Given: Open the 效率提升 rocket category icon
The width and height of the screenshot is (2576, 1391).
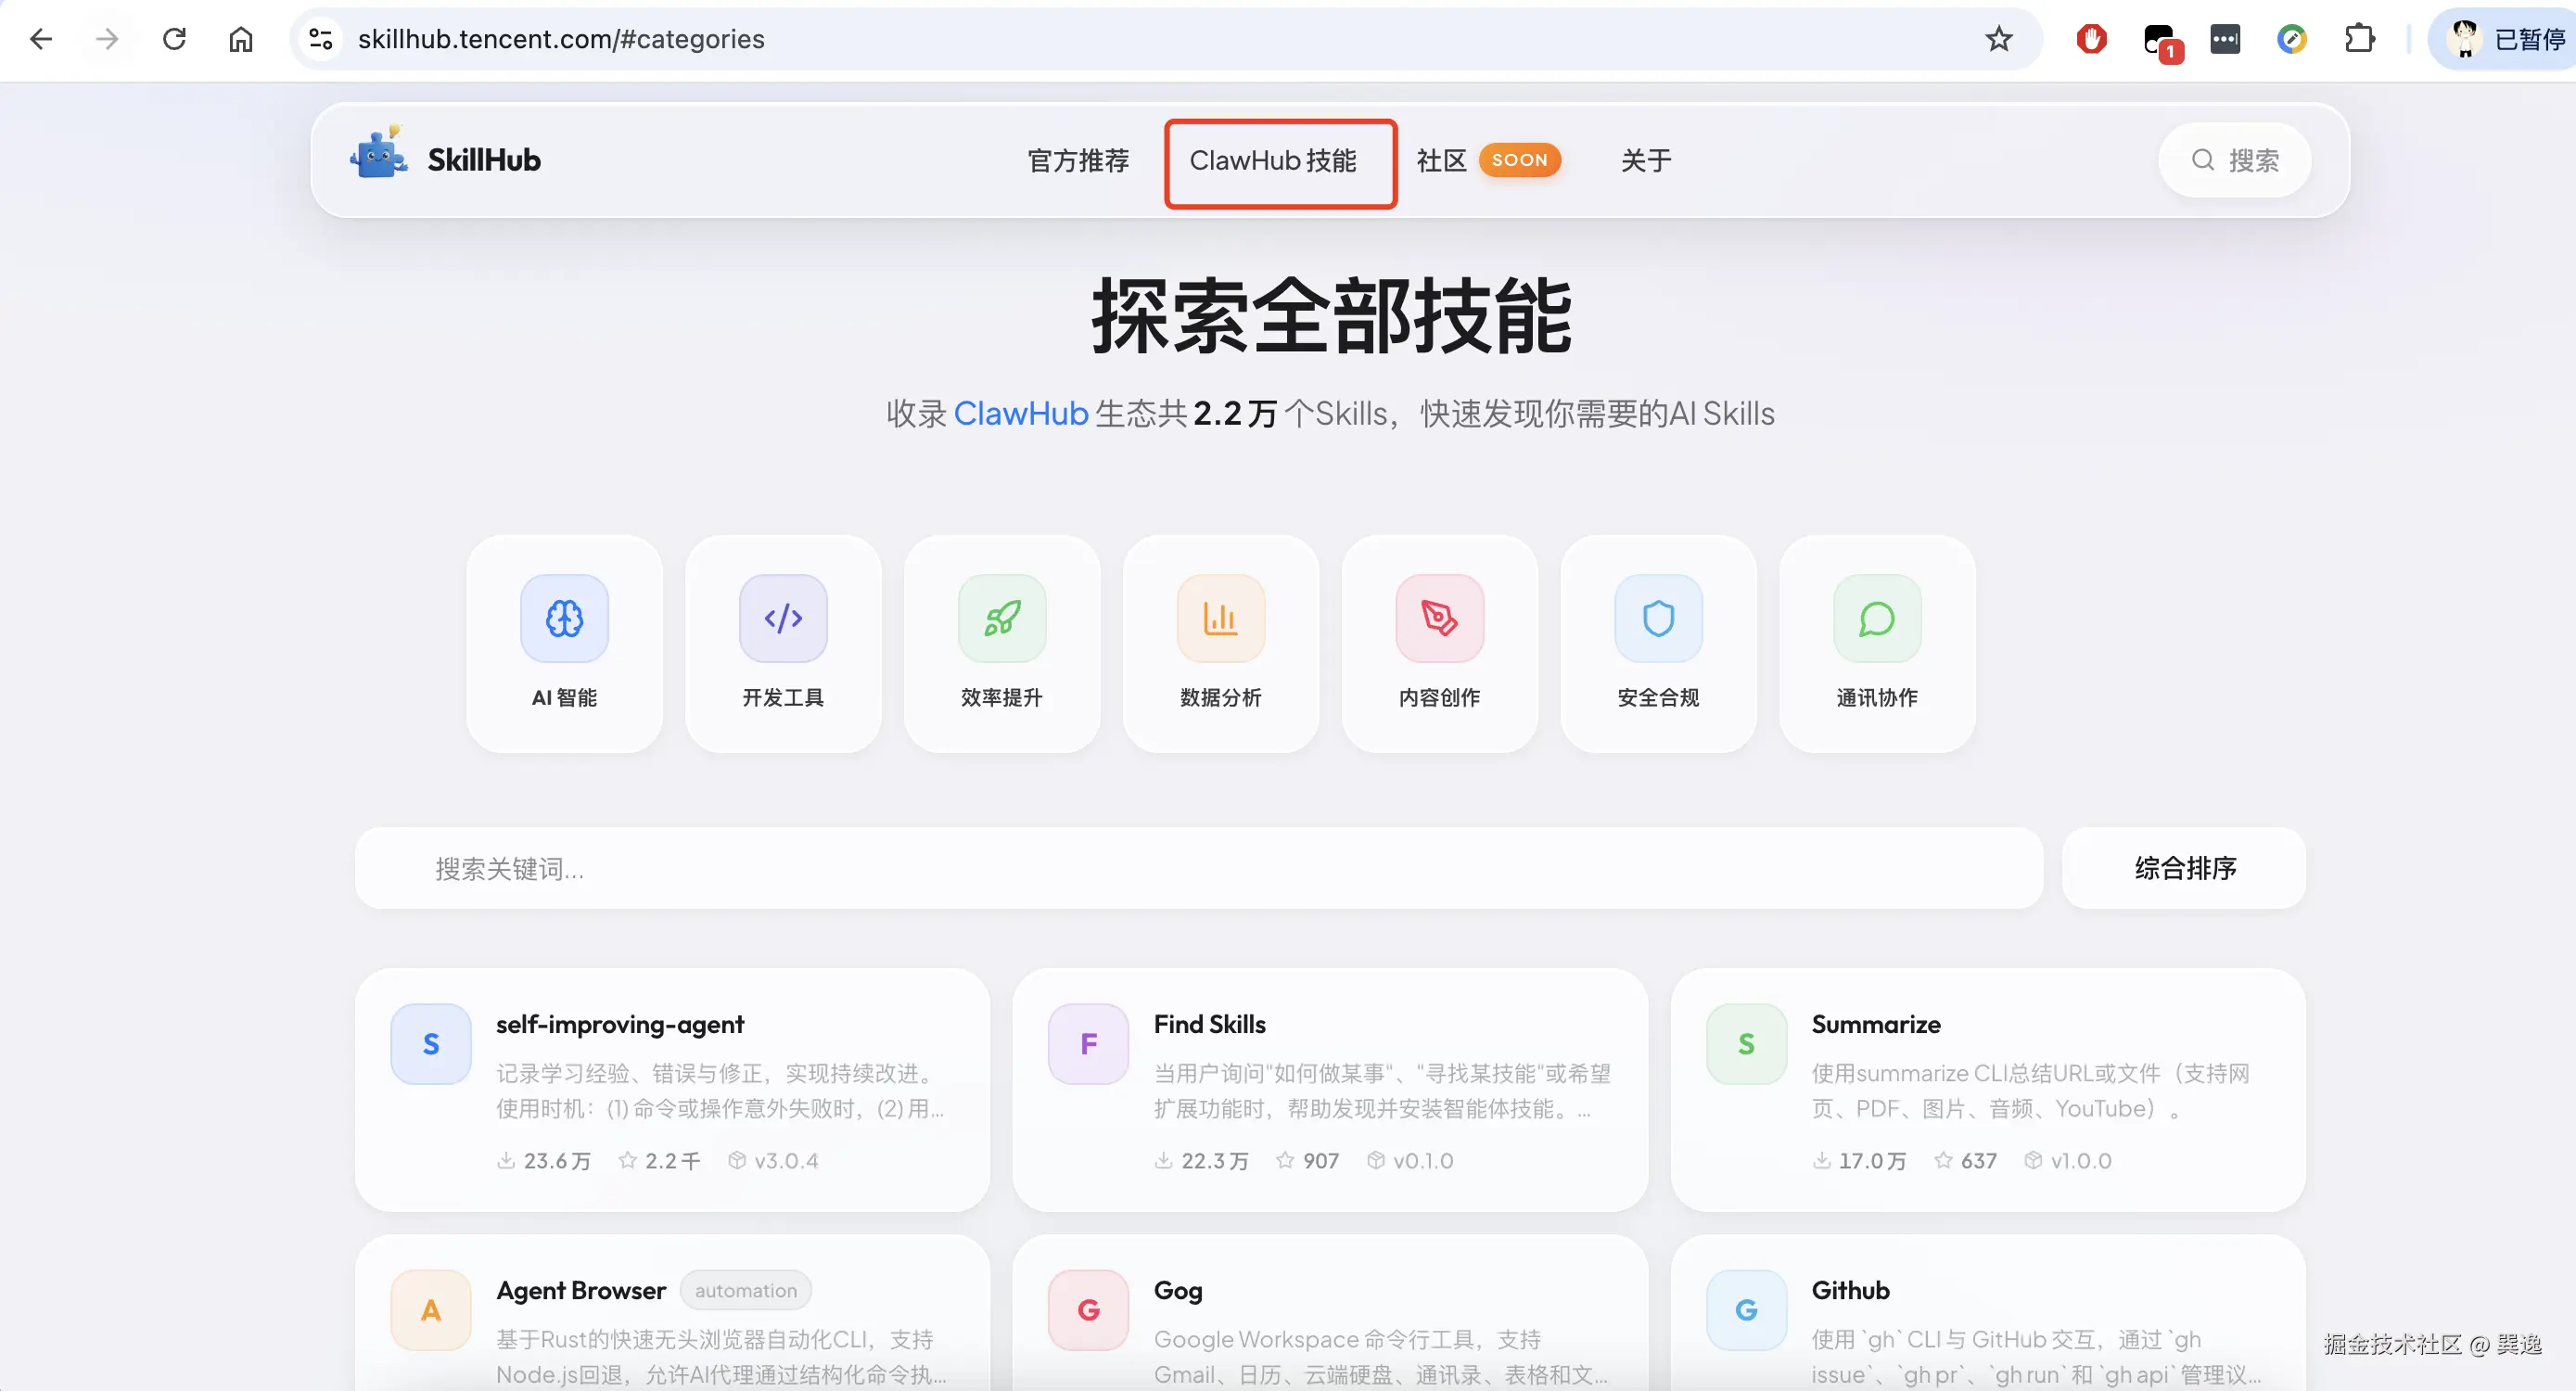Looking at the screenshot, I should (x=1002, y=618).
